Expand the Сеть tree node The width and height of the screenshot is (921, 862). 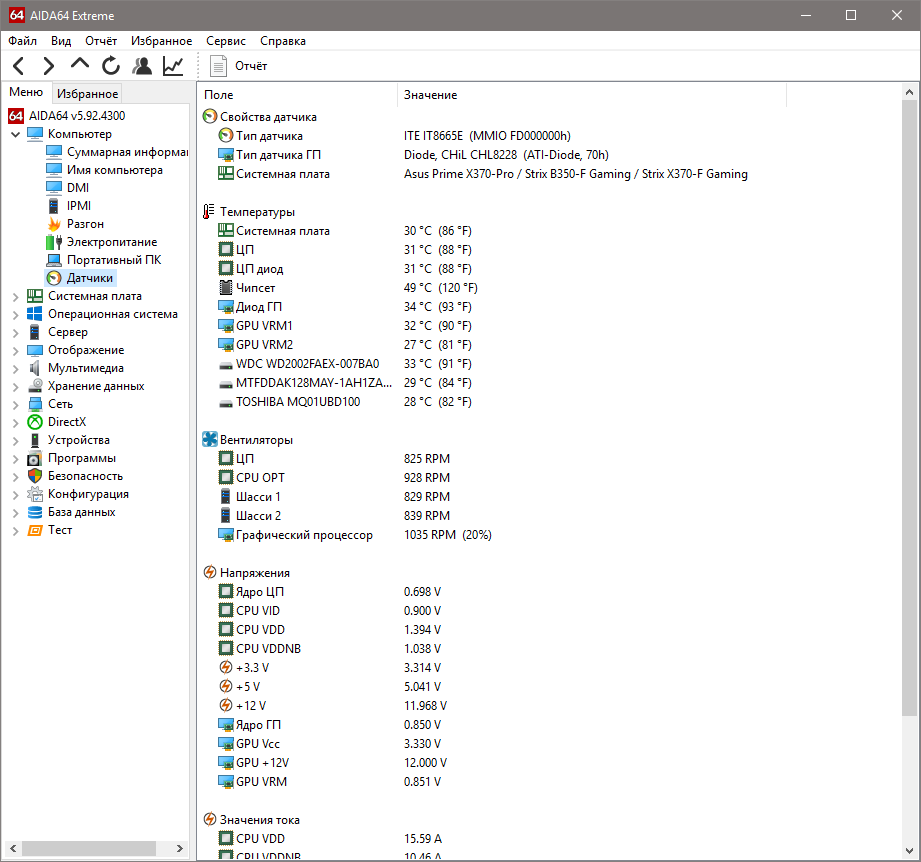point(15,405)
